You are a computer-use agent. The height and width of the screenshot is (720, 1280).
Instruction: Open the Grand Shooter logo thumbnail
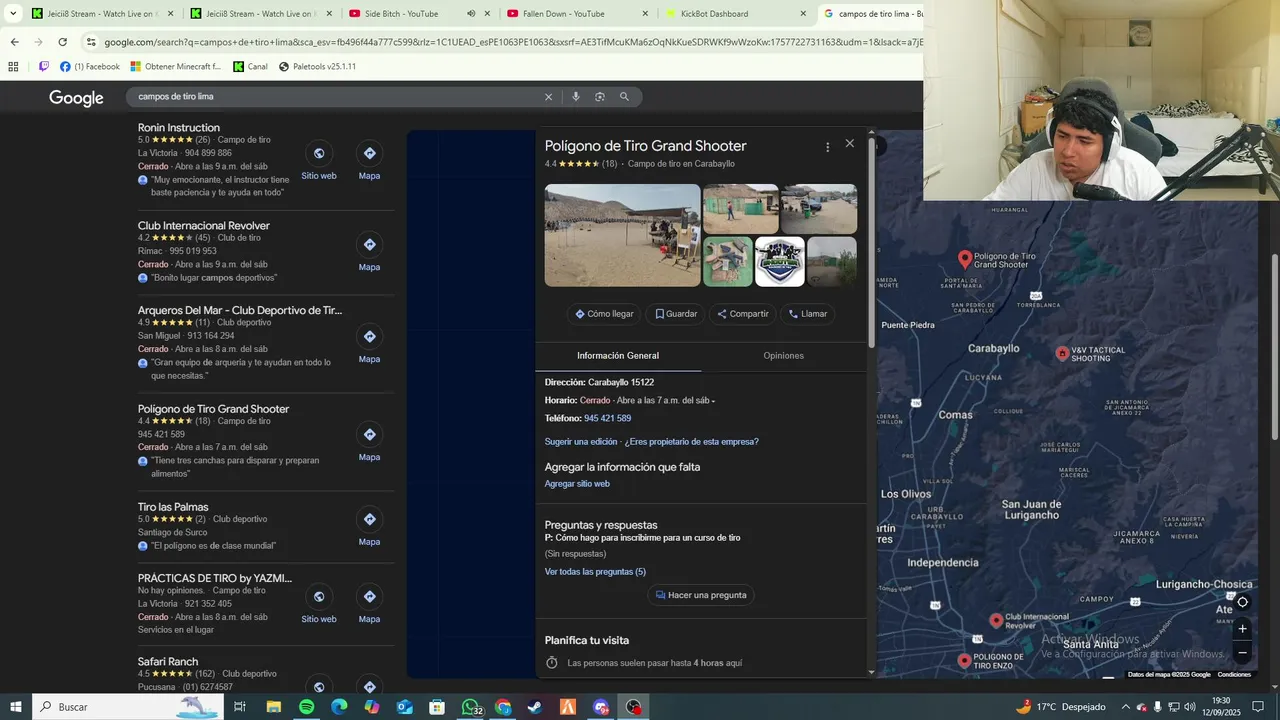click(x=780, y=262)
